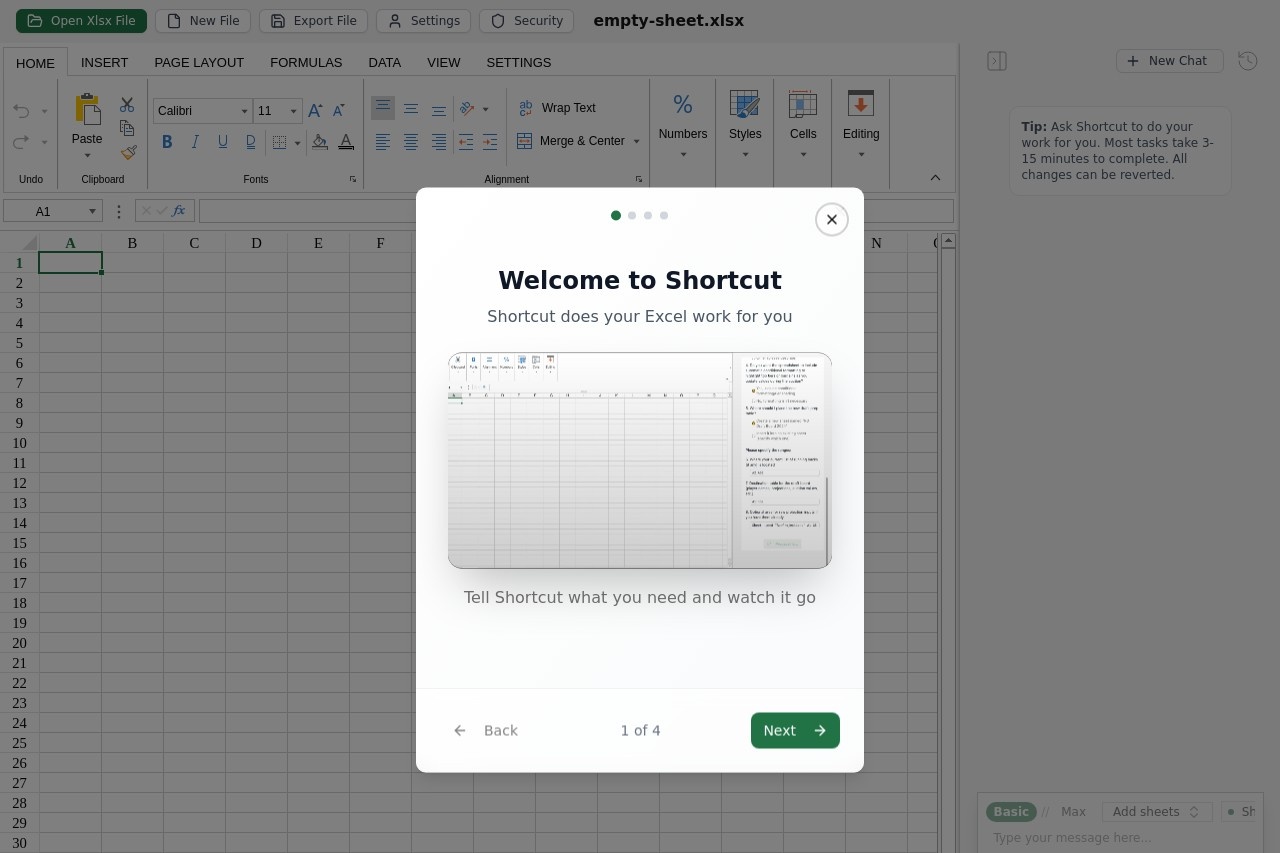Toggle Align Left horizontal alignment
This screenshot has height=853, width=1280.
coord(383,142)
